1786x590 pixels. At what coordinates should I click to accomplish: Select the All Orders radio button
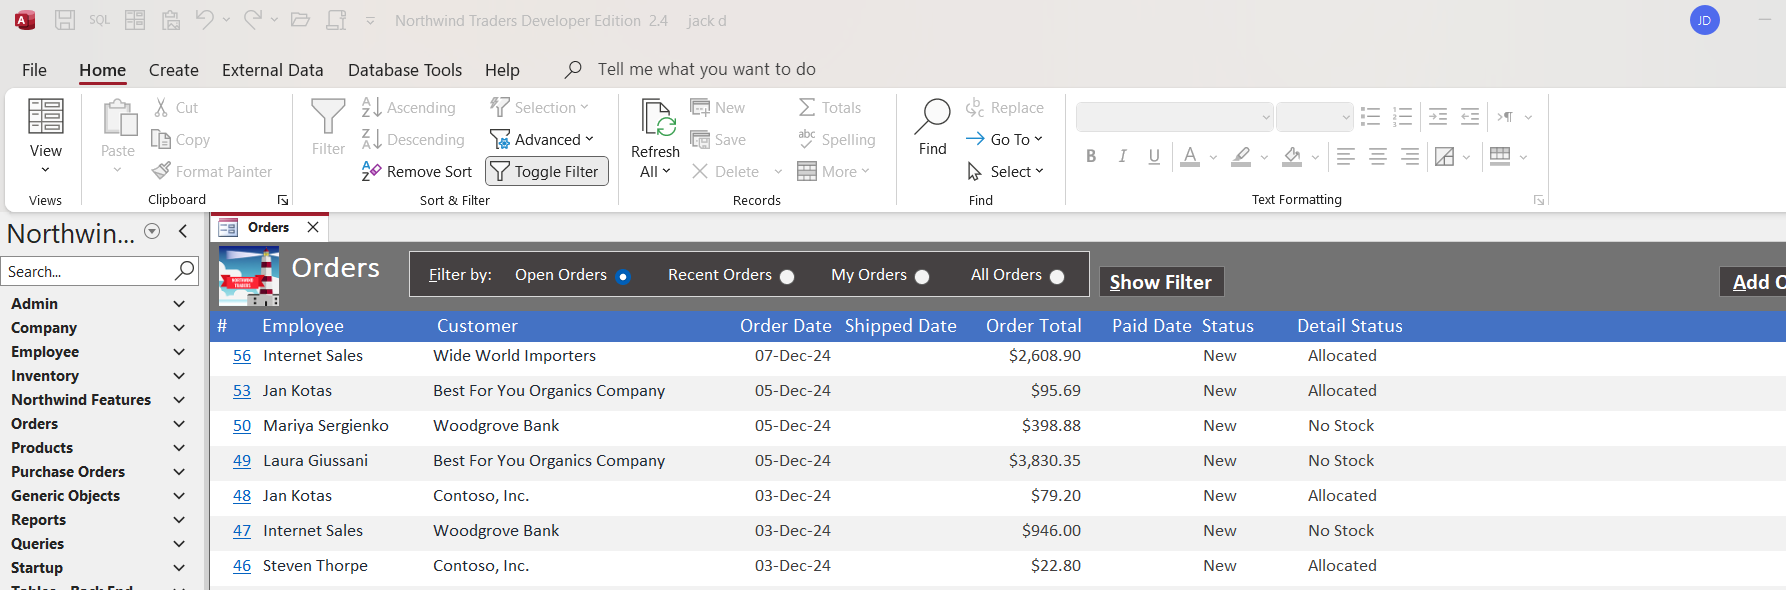(x=1057, y=277)
